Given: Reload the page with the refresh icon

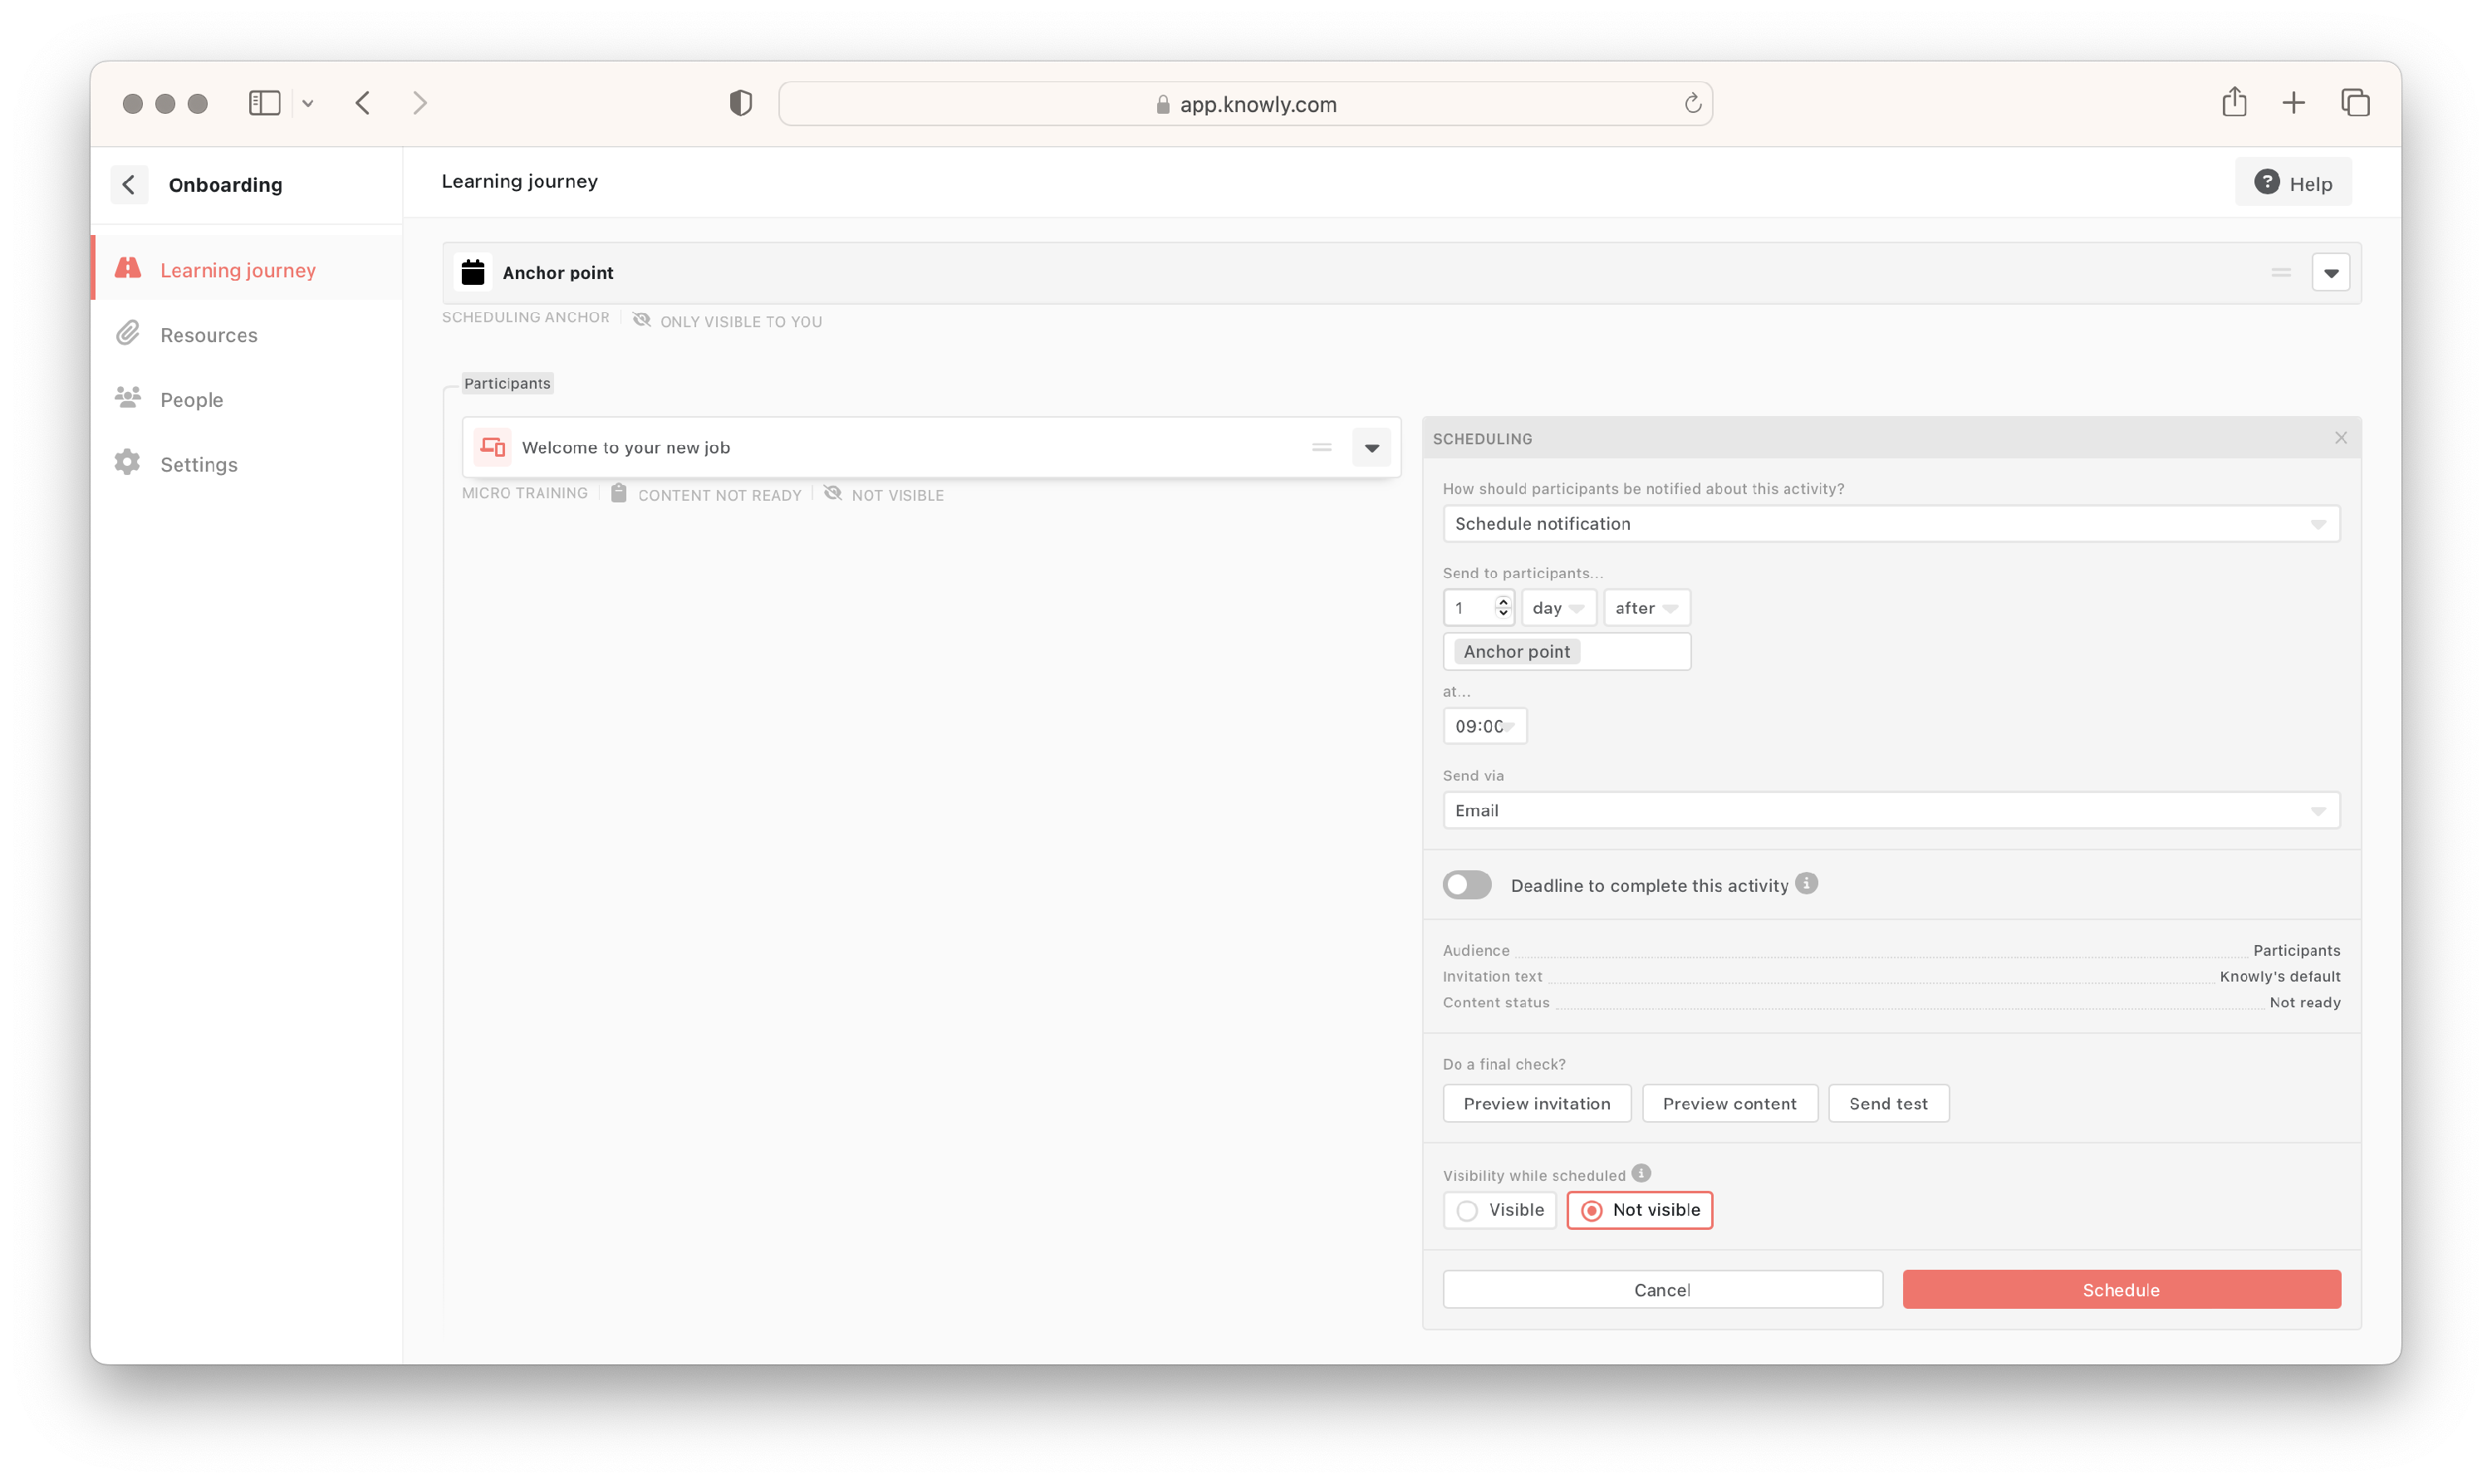Looking at the screenshot, I should 1692,104.
